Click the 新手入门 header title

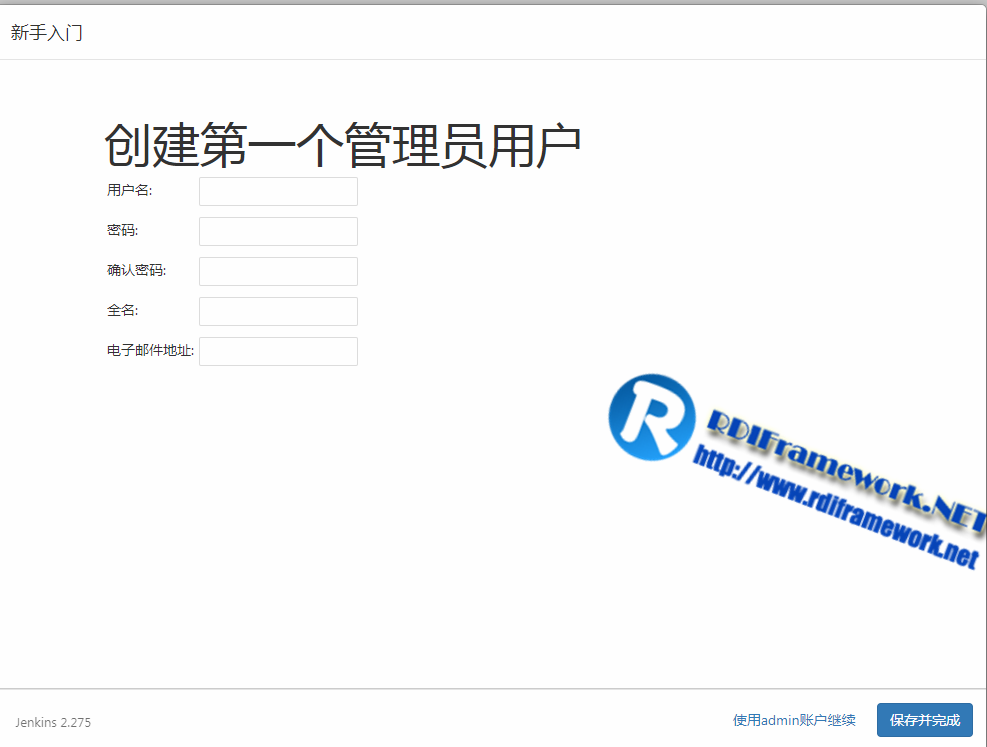(x=47, y=33)
